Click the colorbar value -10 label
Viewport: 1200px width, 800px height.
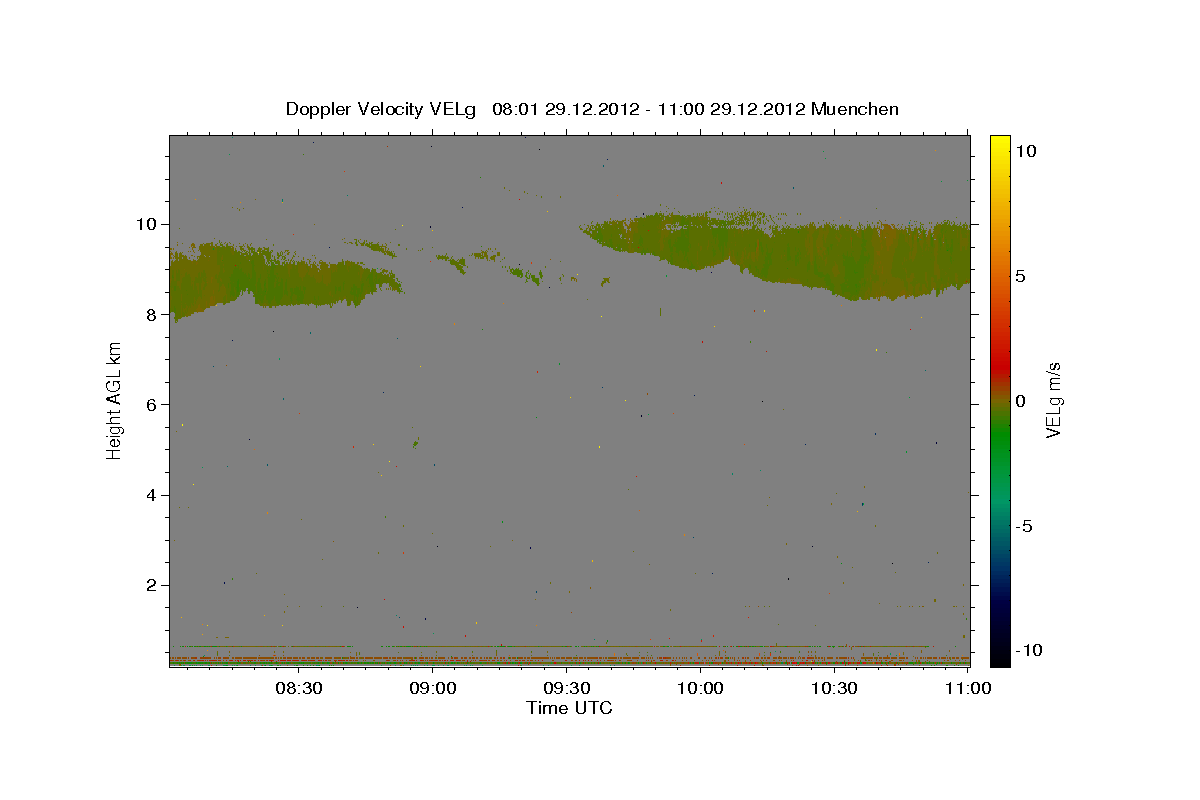[1028, 651]
